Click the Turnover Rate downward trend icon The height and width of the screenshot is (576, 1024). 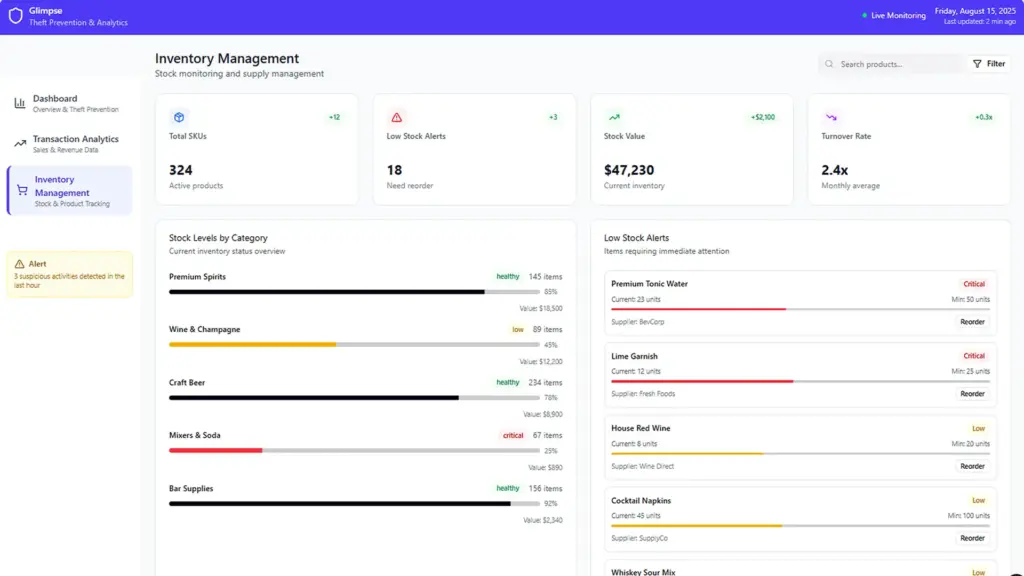pyautogui.click(x=831, y=117)
